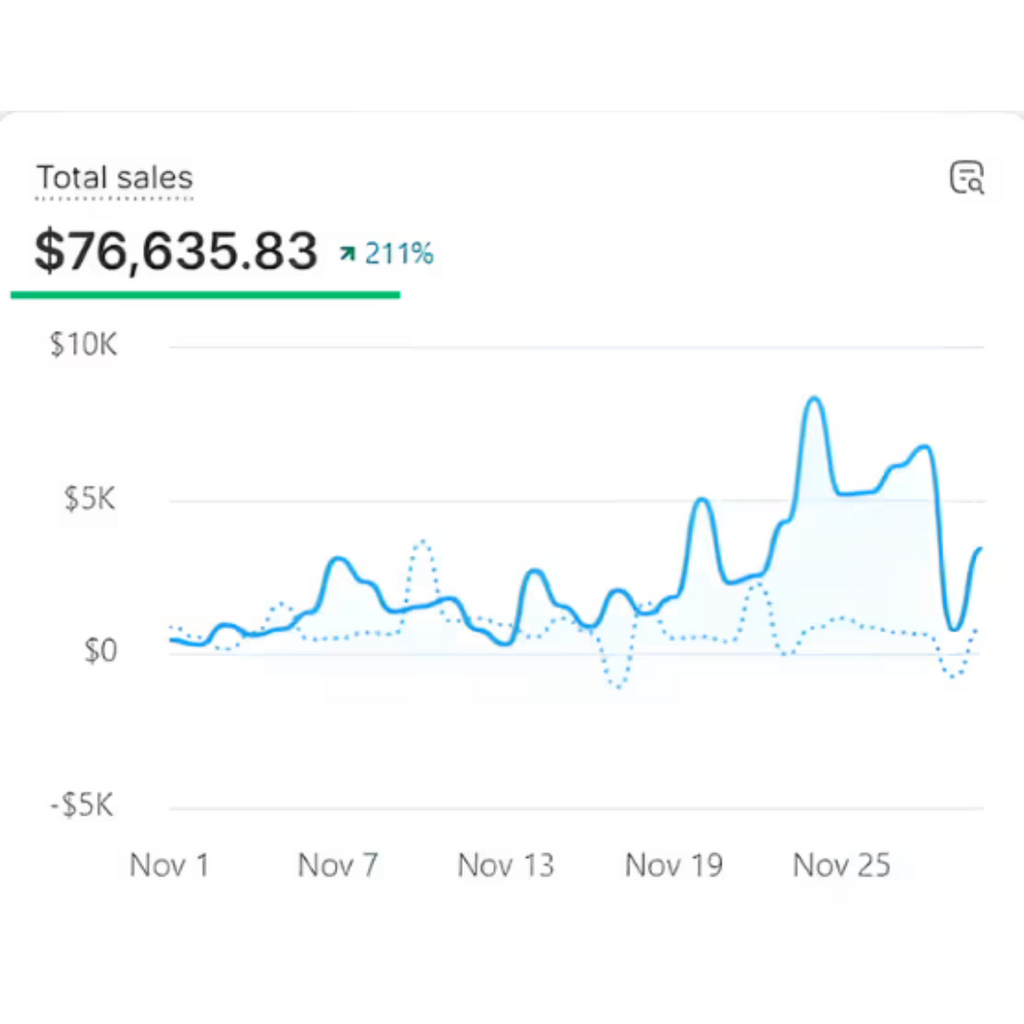
Task: Click the highest peak of the solid line
Action: (815, 399)
